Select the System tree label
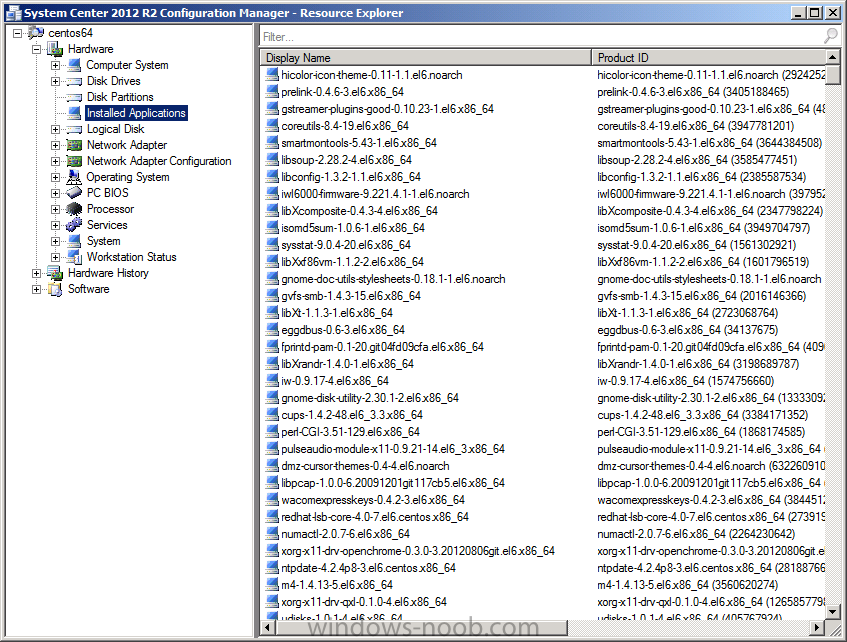This screenshot has height=642, width=847. (x=104, y=241)
